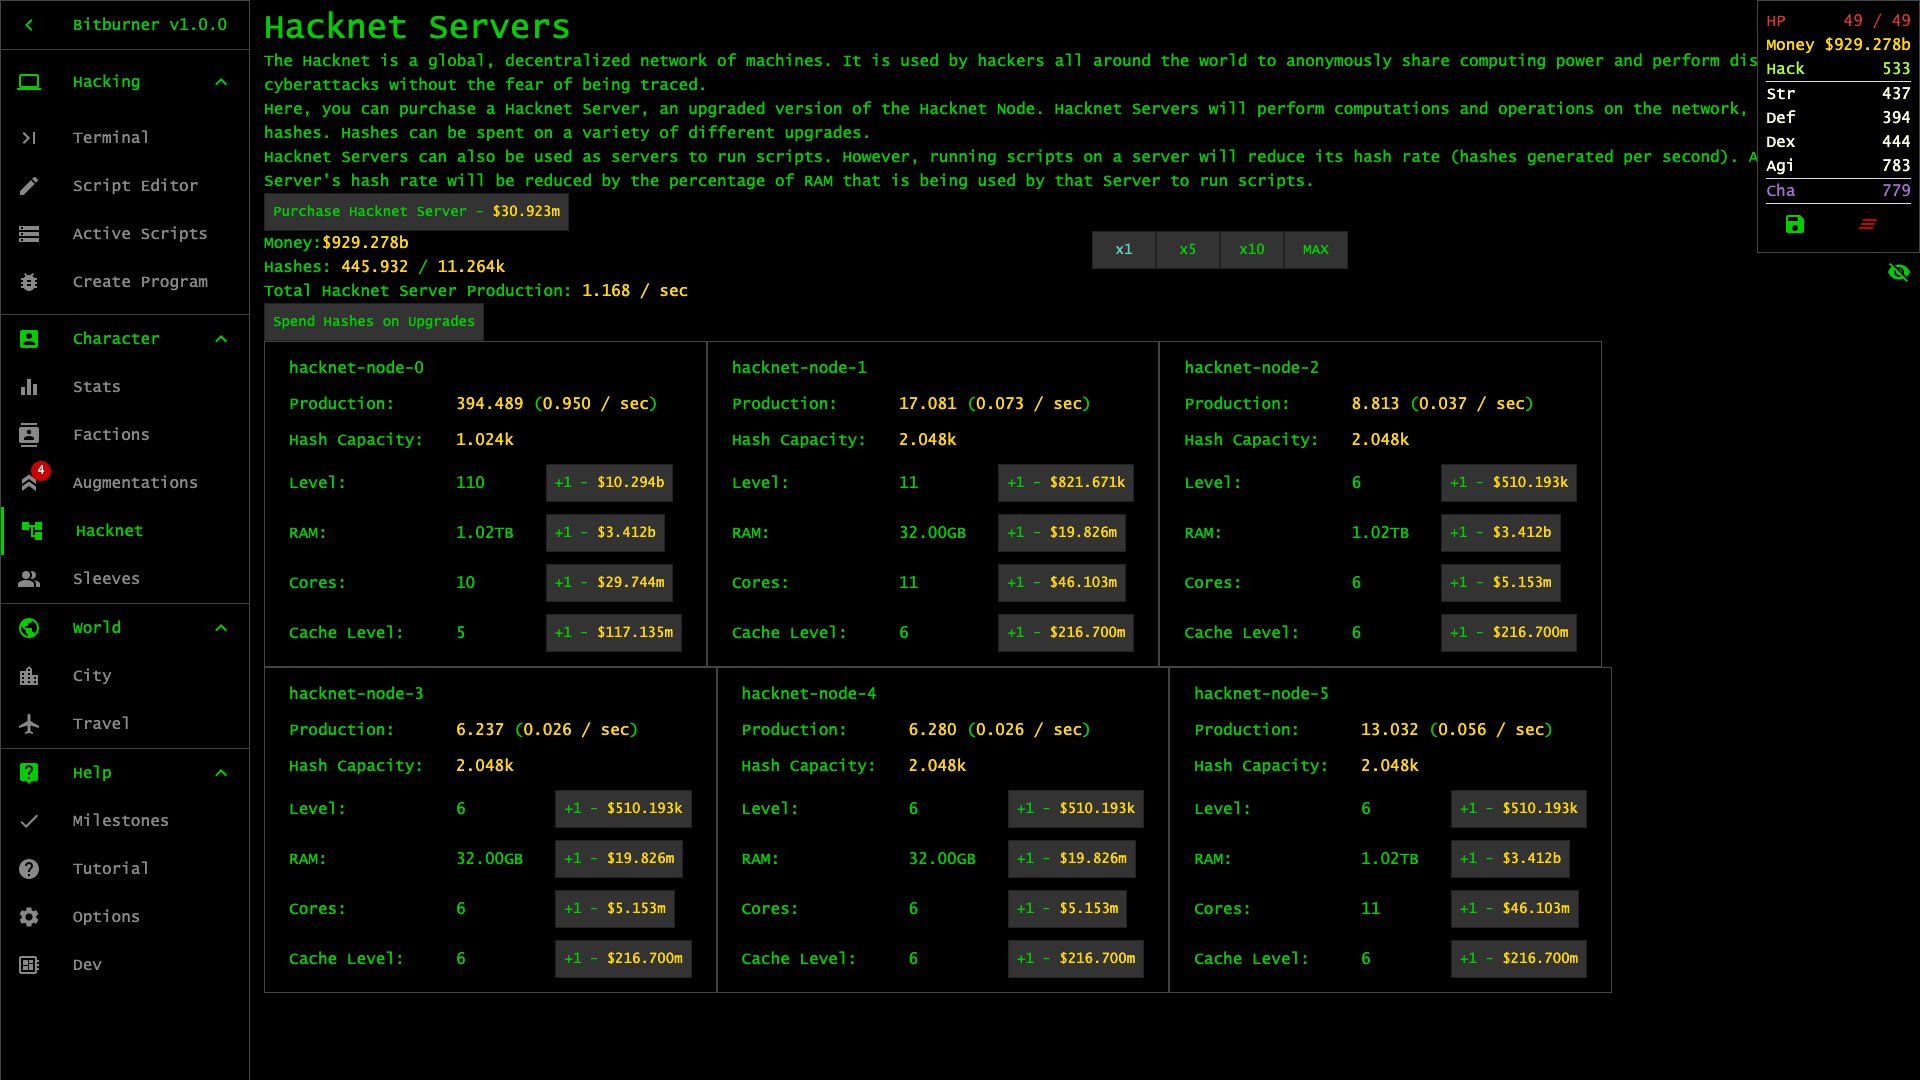Viewport: 1920px width, 1080px height.
Task: Click the Script Editor pencil icon
Action: (29, 186)
